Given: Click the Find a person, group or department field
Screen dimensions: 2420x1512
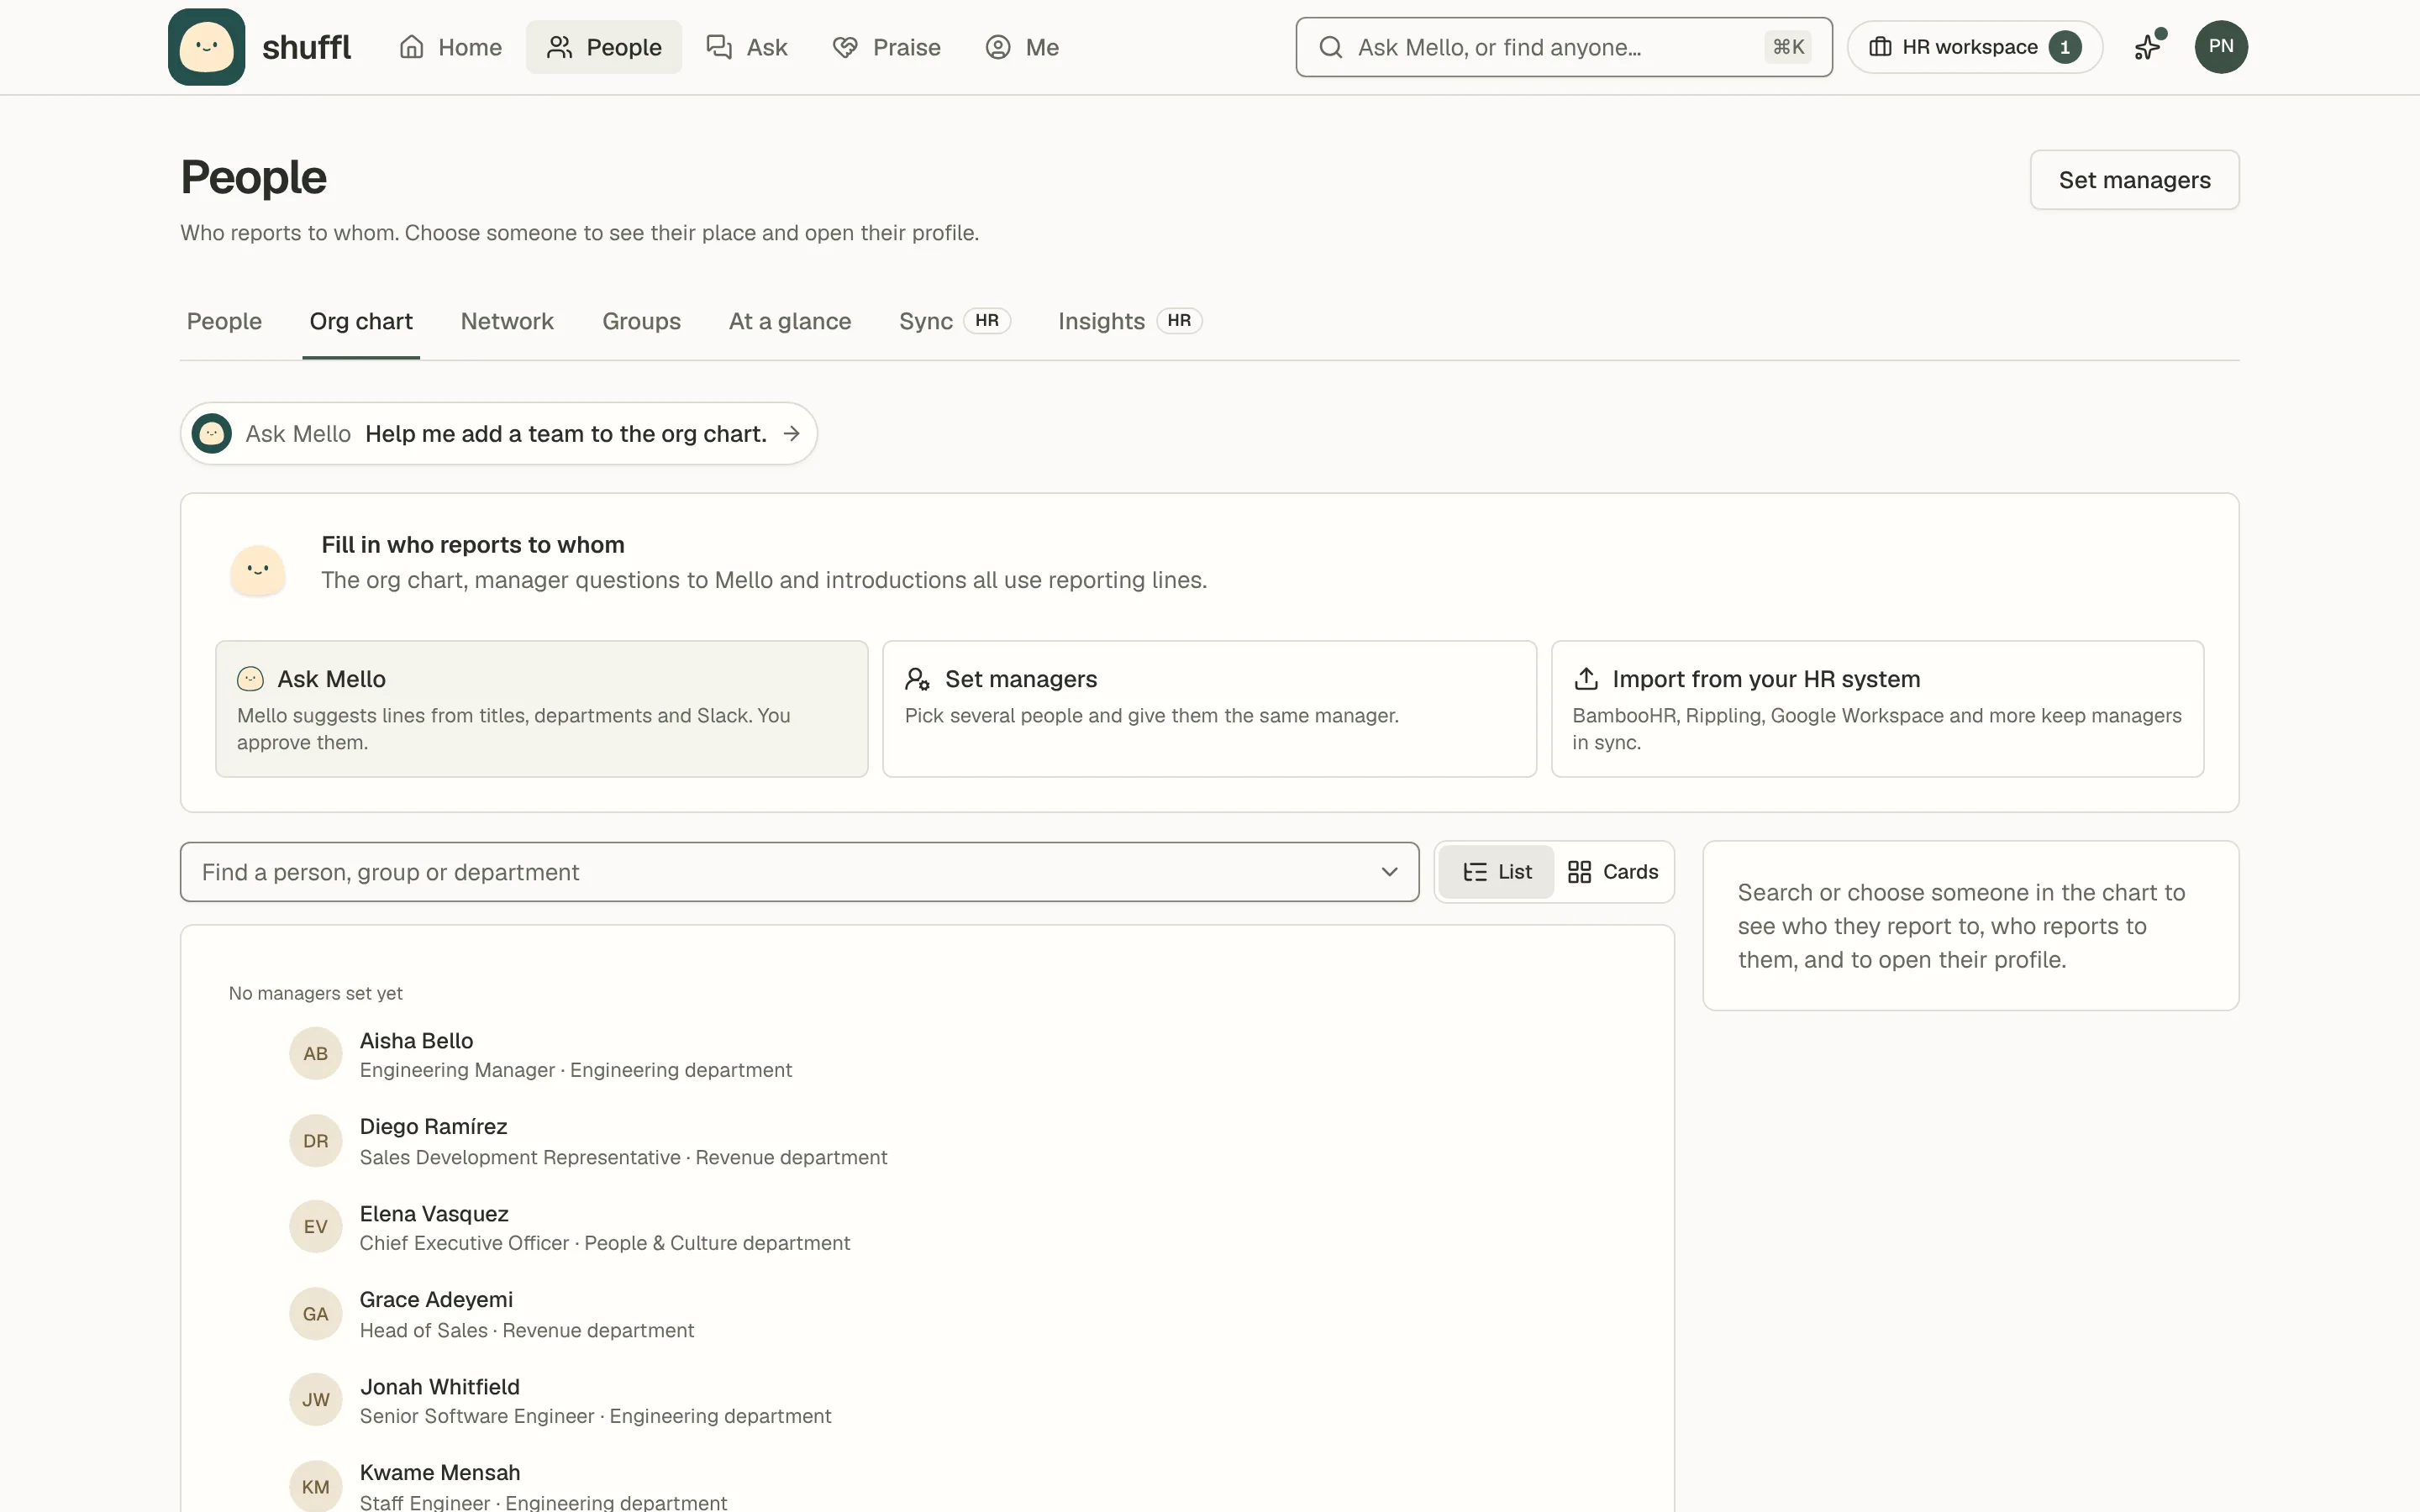Looking at the screenshot, I should (799, 872).
